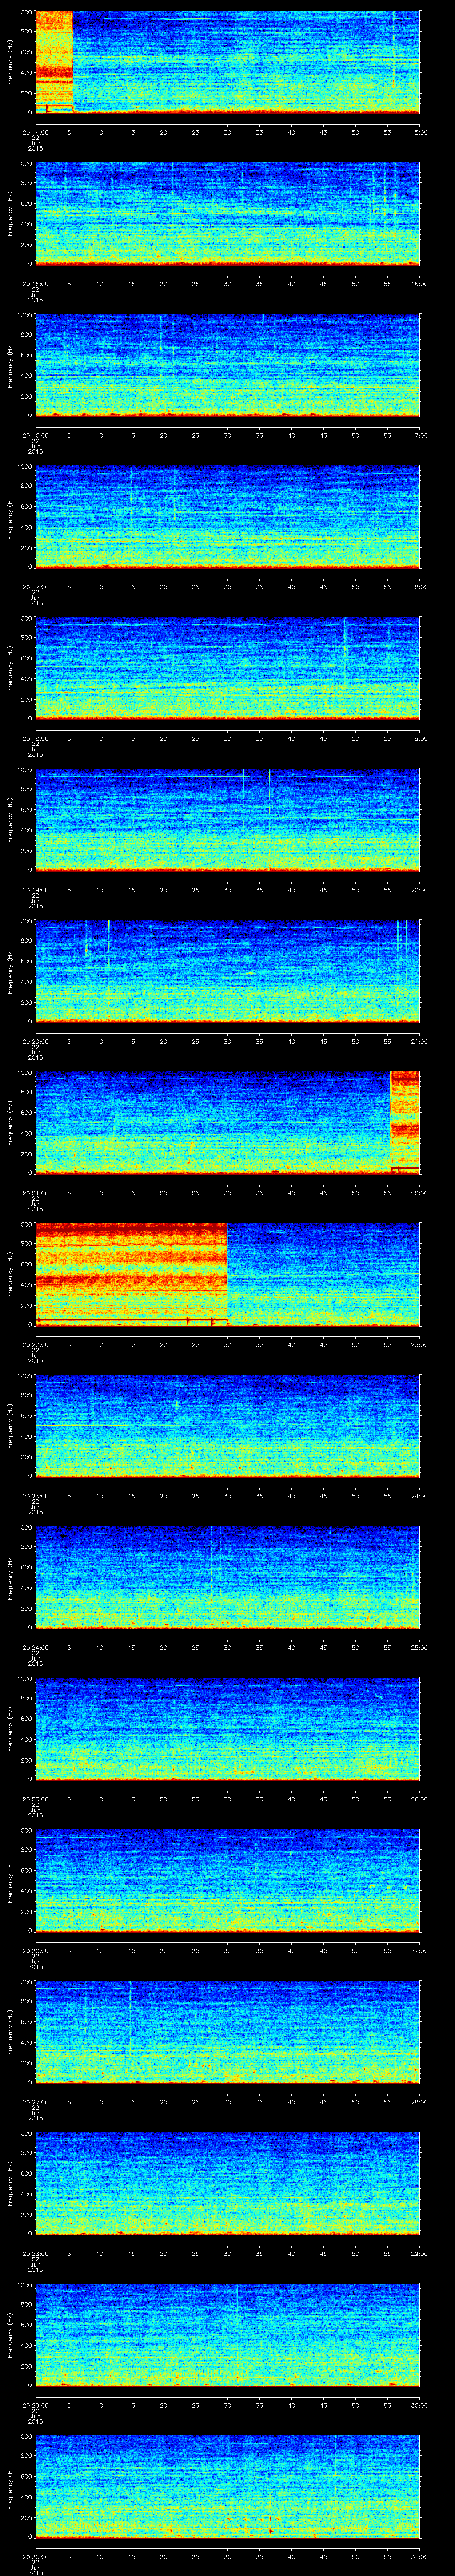455x2576 pixels.
Task: Click the 19:00 end time label
Action: pyautogui.click(x=420, y=738)
